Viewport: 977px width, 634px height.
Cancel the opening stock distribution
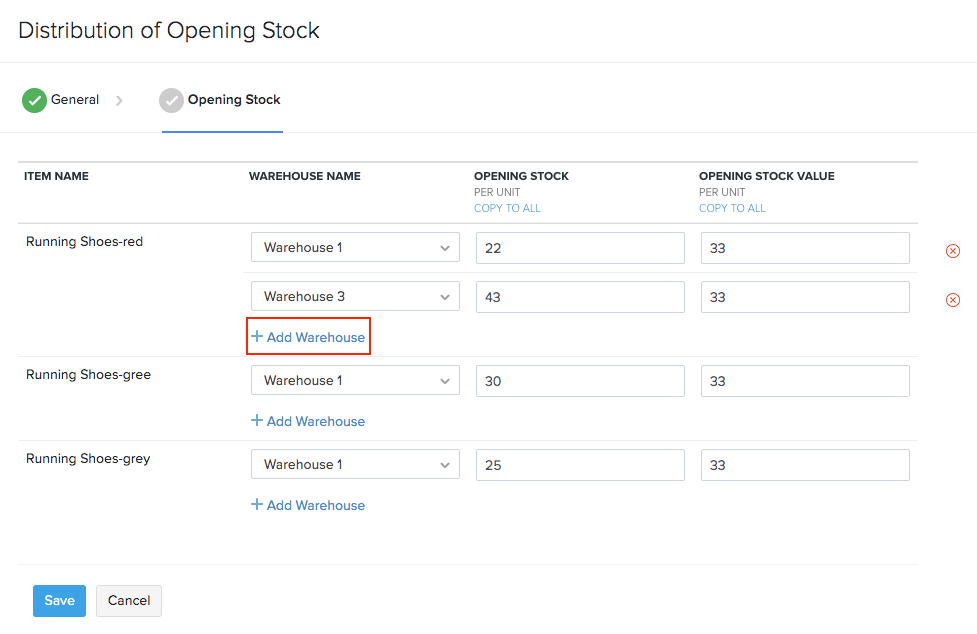coord(128,601)
